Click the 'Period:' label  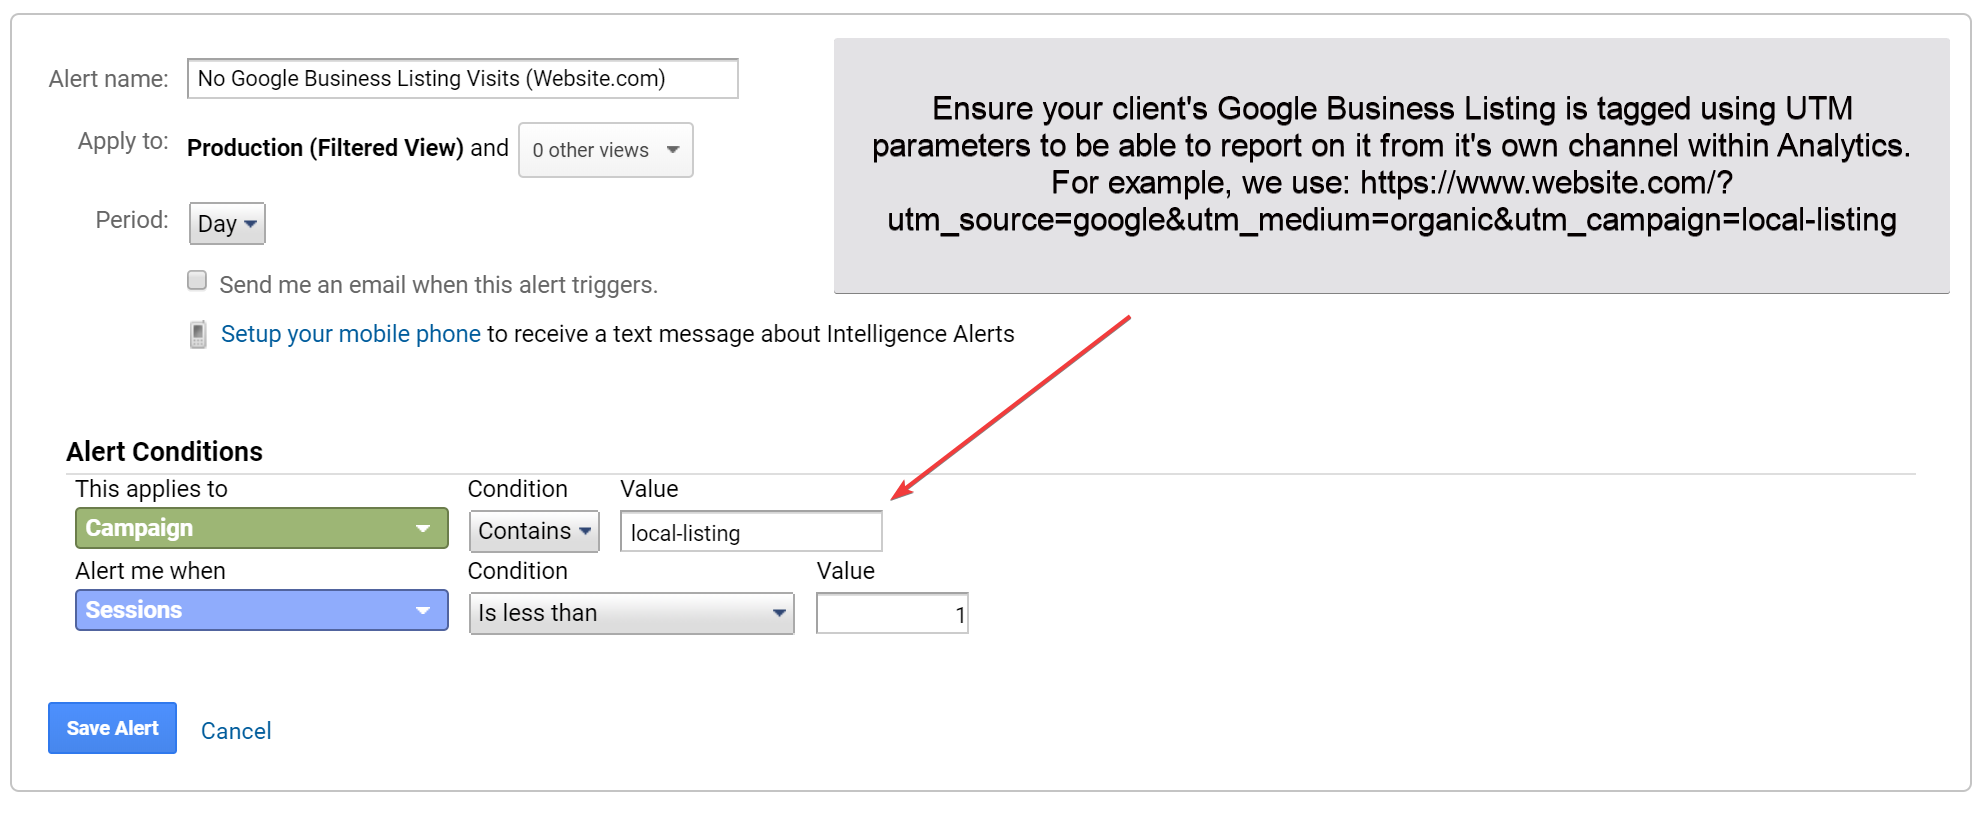132,220
